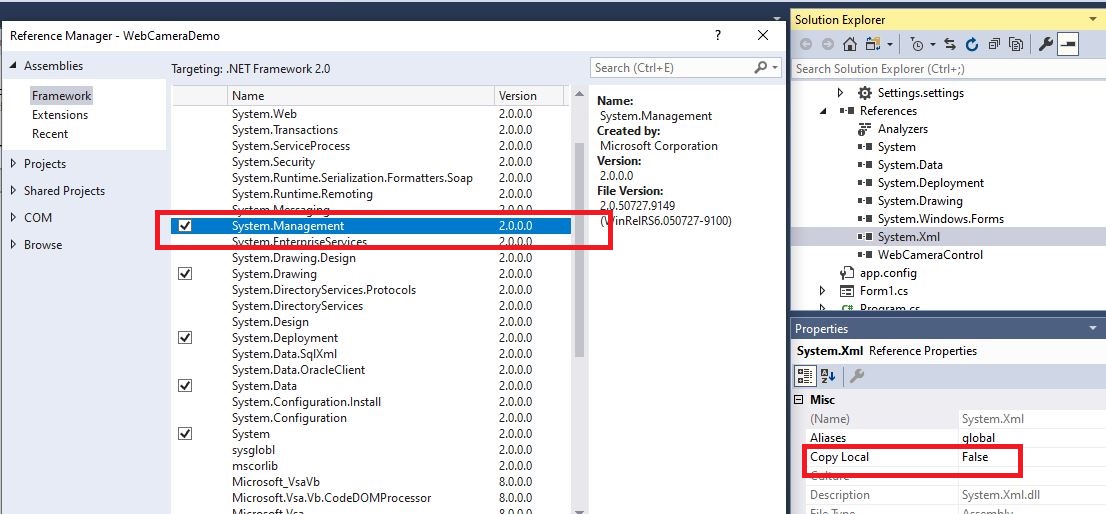Click the Categorized view icon in Properties panel

[x=805, y=376]
